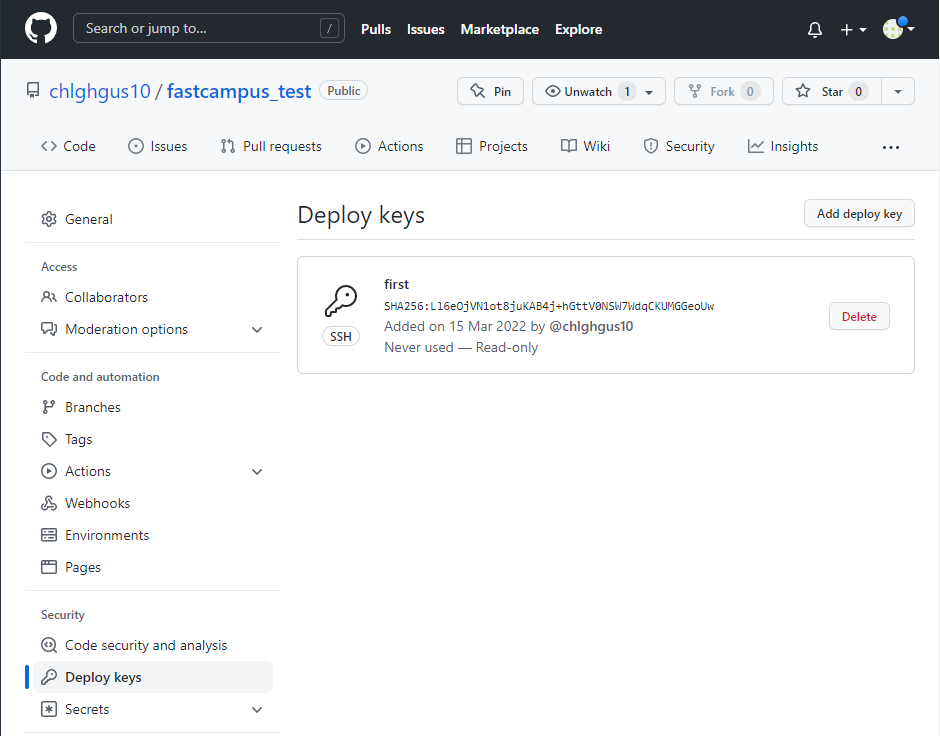Screen dimensions: 940x736
Task: Pin the repository
Action: (490, 91)
